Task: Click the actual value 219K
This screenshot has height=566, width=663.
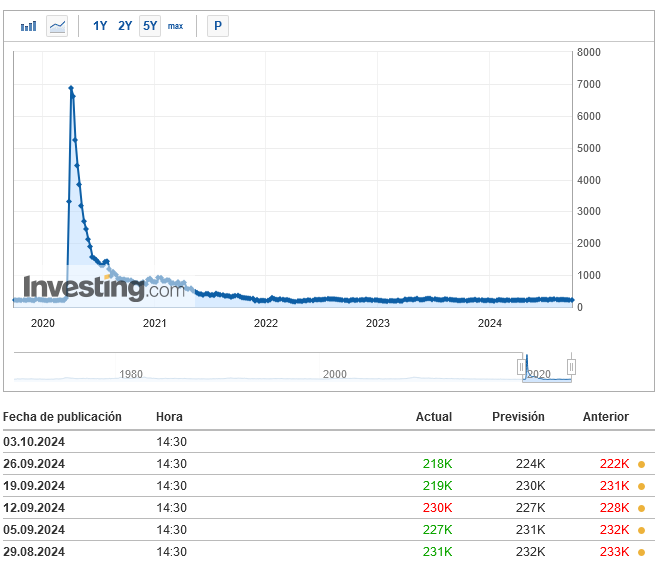Action: (438, 486)
